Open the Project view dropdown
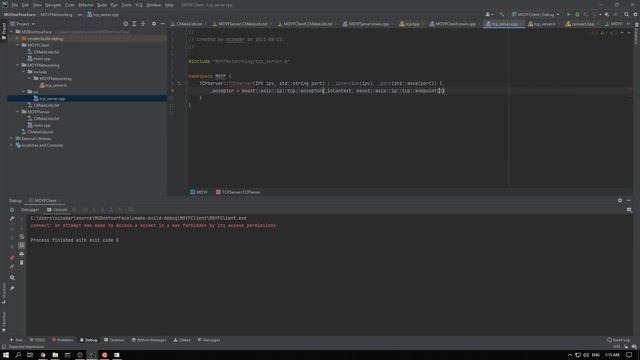Screen dimensions: 640x360 pos(23,24)
